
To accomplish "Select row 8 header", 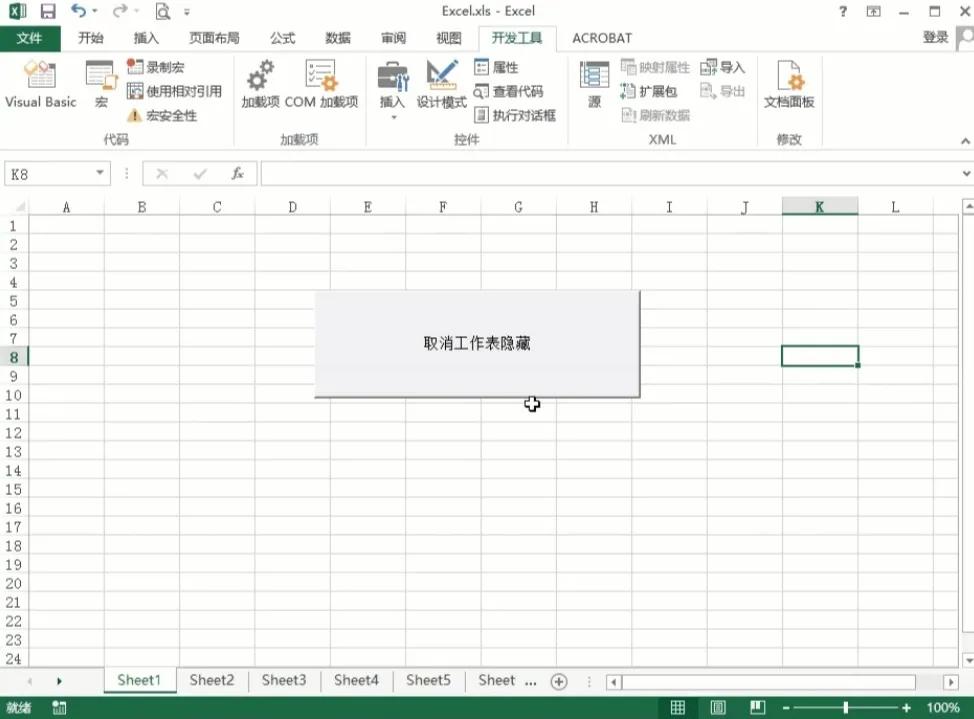I will point(14,357).
